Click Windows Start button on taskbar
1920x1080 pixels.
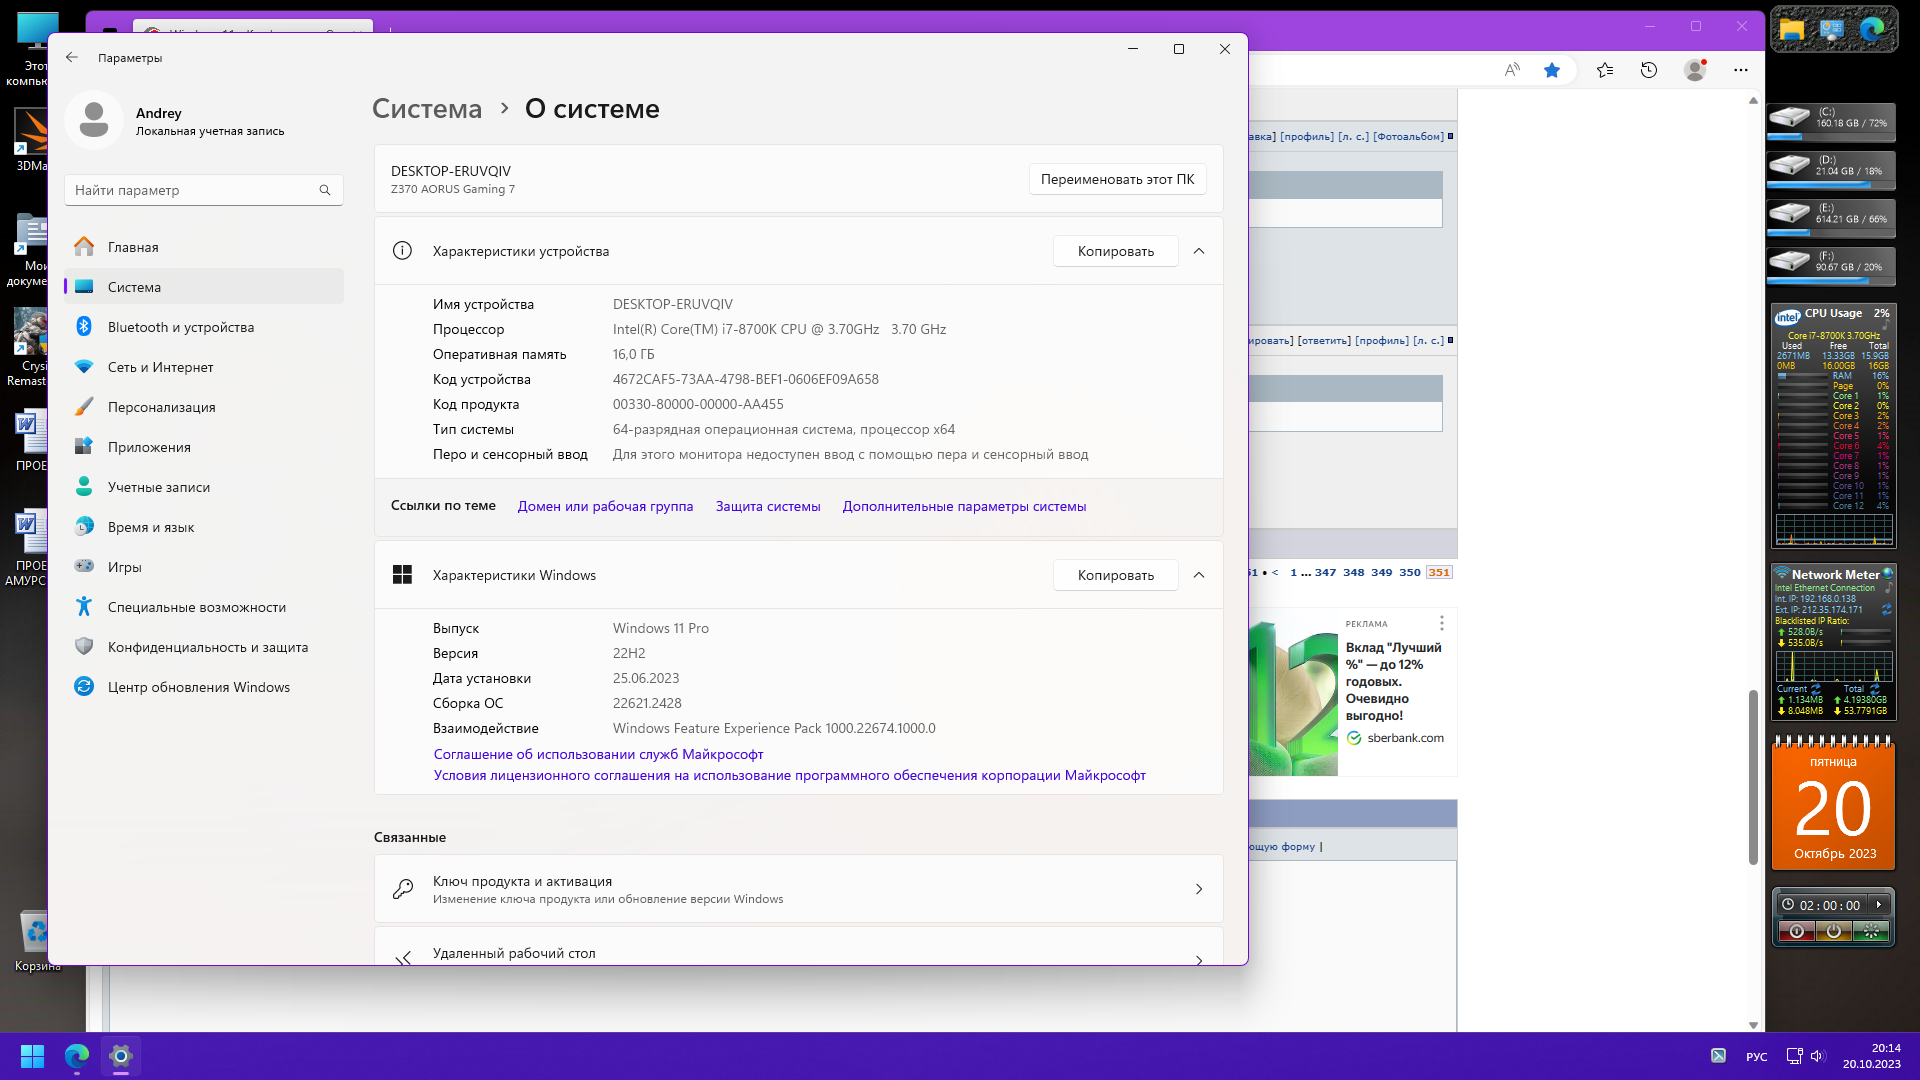(32, 1056)
